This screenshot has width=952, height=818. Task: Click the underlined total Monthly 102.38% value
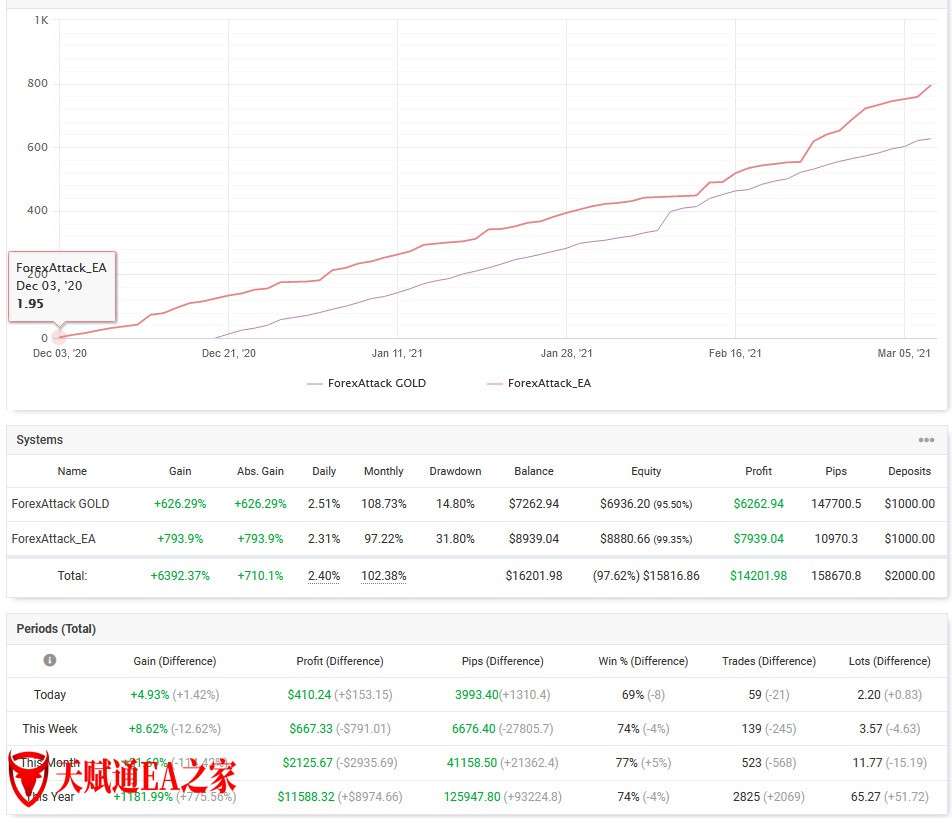(x=383, y=576)
